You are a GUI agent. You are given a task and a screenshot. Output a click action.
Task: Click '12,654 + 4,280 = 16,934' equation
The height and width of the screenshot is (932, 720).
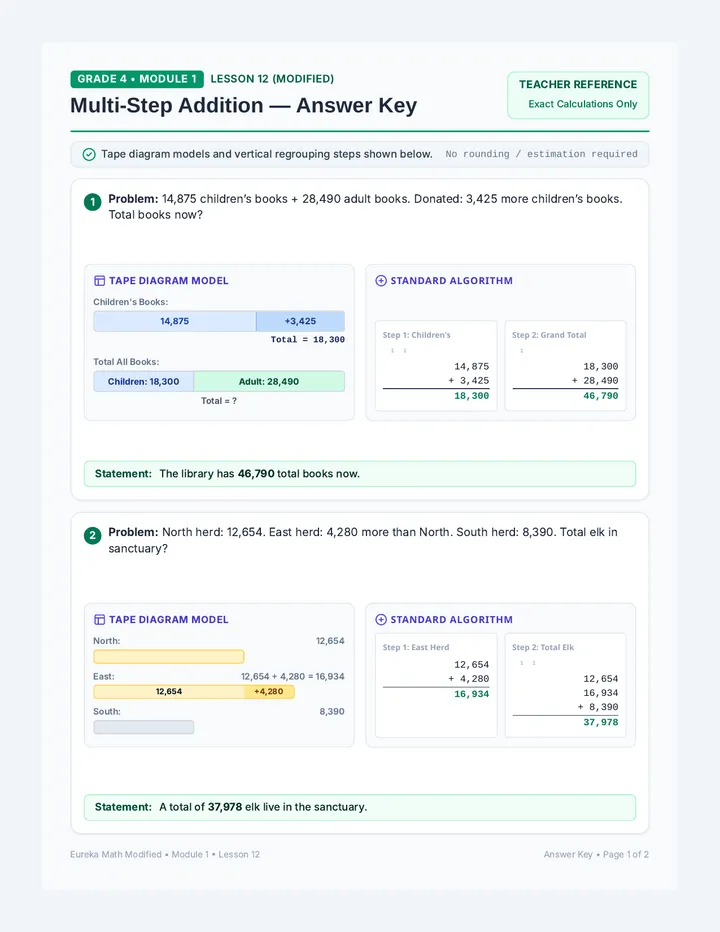(x=293, y=676)
